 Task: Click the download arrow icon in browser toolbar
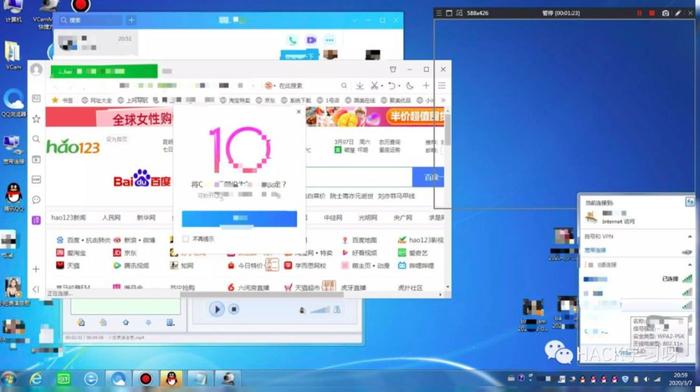point(359,85)
